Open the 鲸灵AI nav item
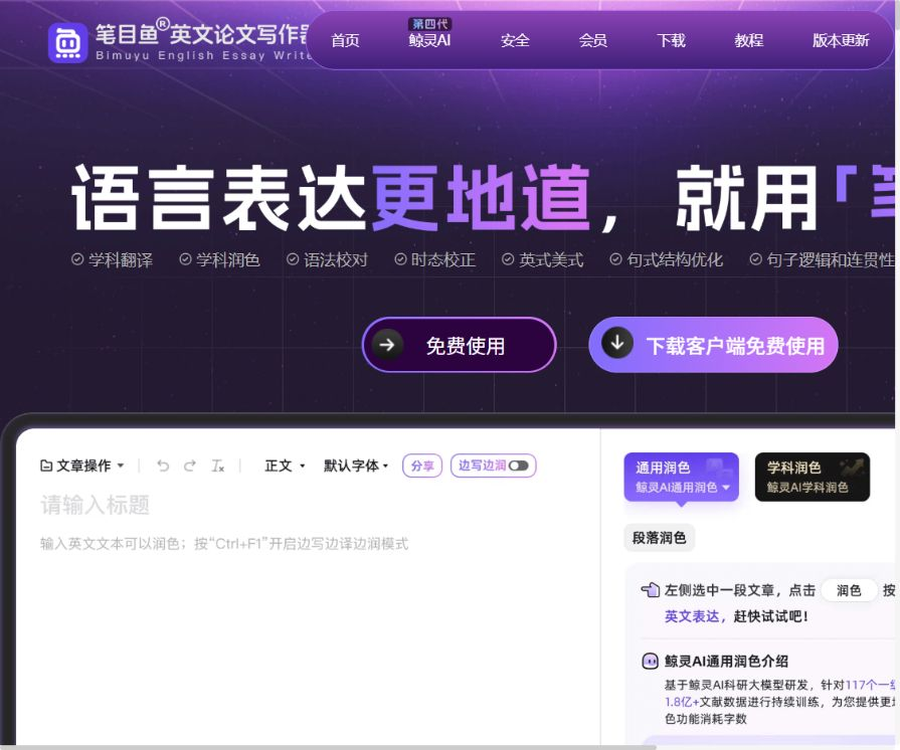 (429, 40)
